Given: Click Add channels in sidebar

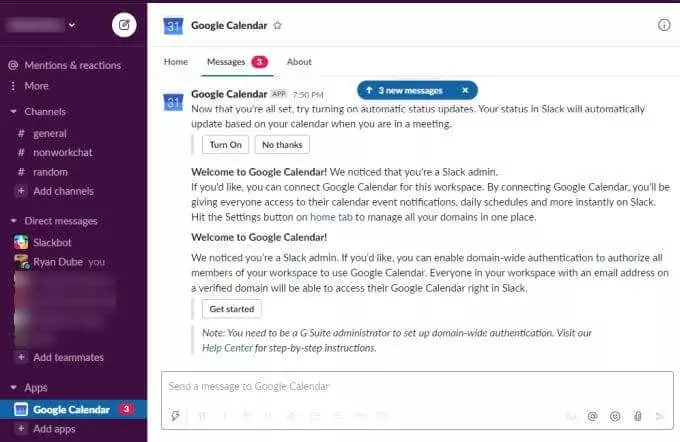Looking at the screenshot, I should (x=63, y=191).
